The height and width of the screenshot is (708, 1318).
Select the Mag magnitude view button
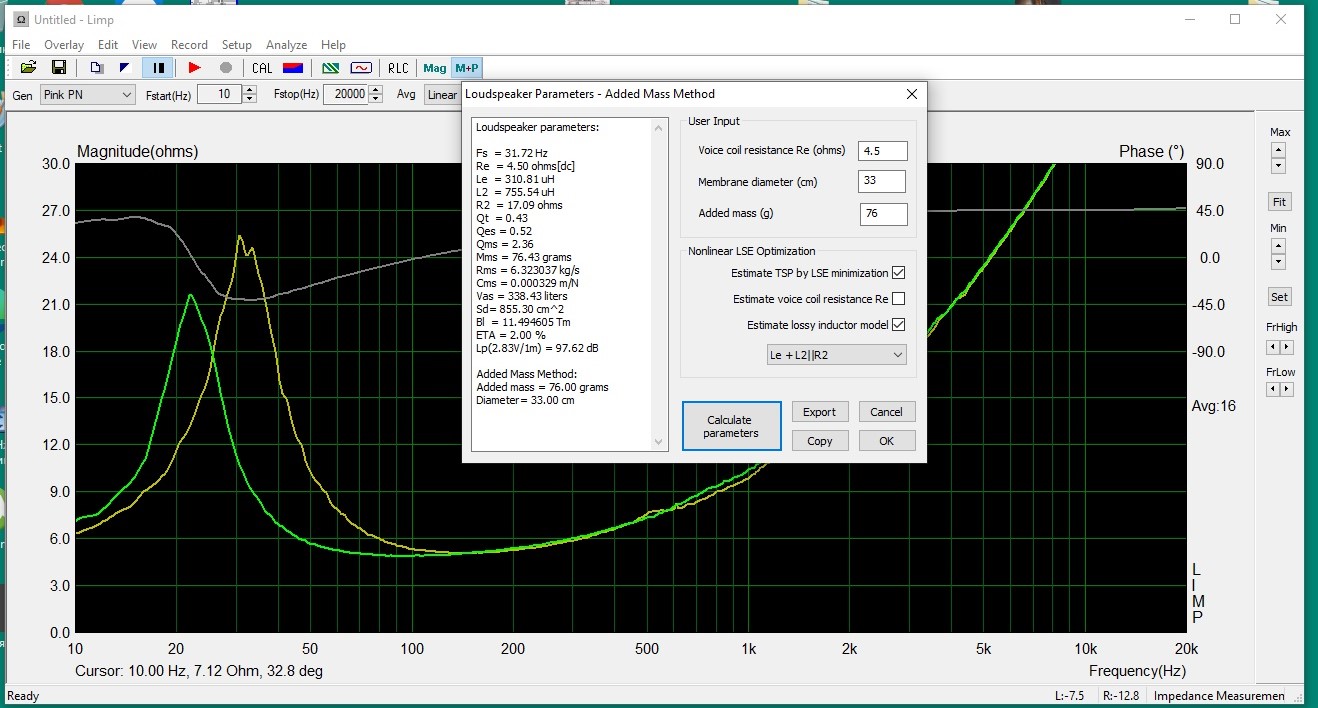(x=435, y=68)
